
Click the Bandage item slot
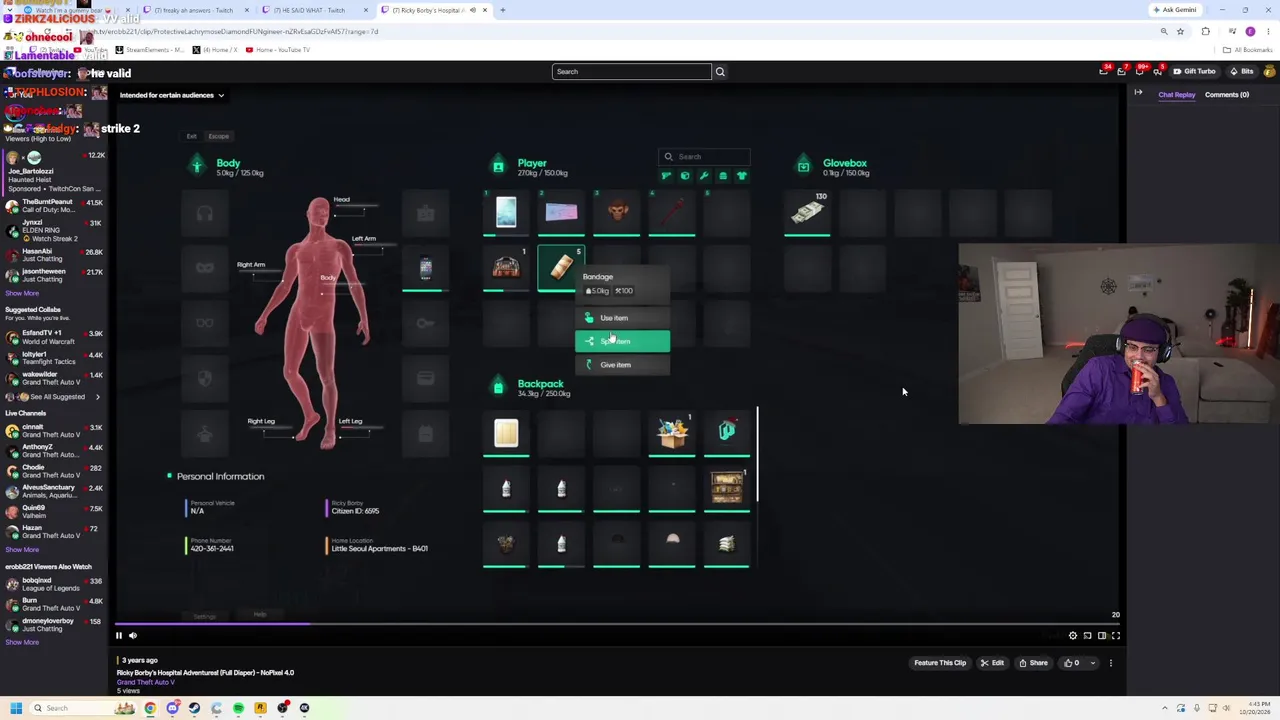561,267
